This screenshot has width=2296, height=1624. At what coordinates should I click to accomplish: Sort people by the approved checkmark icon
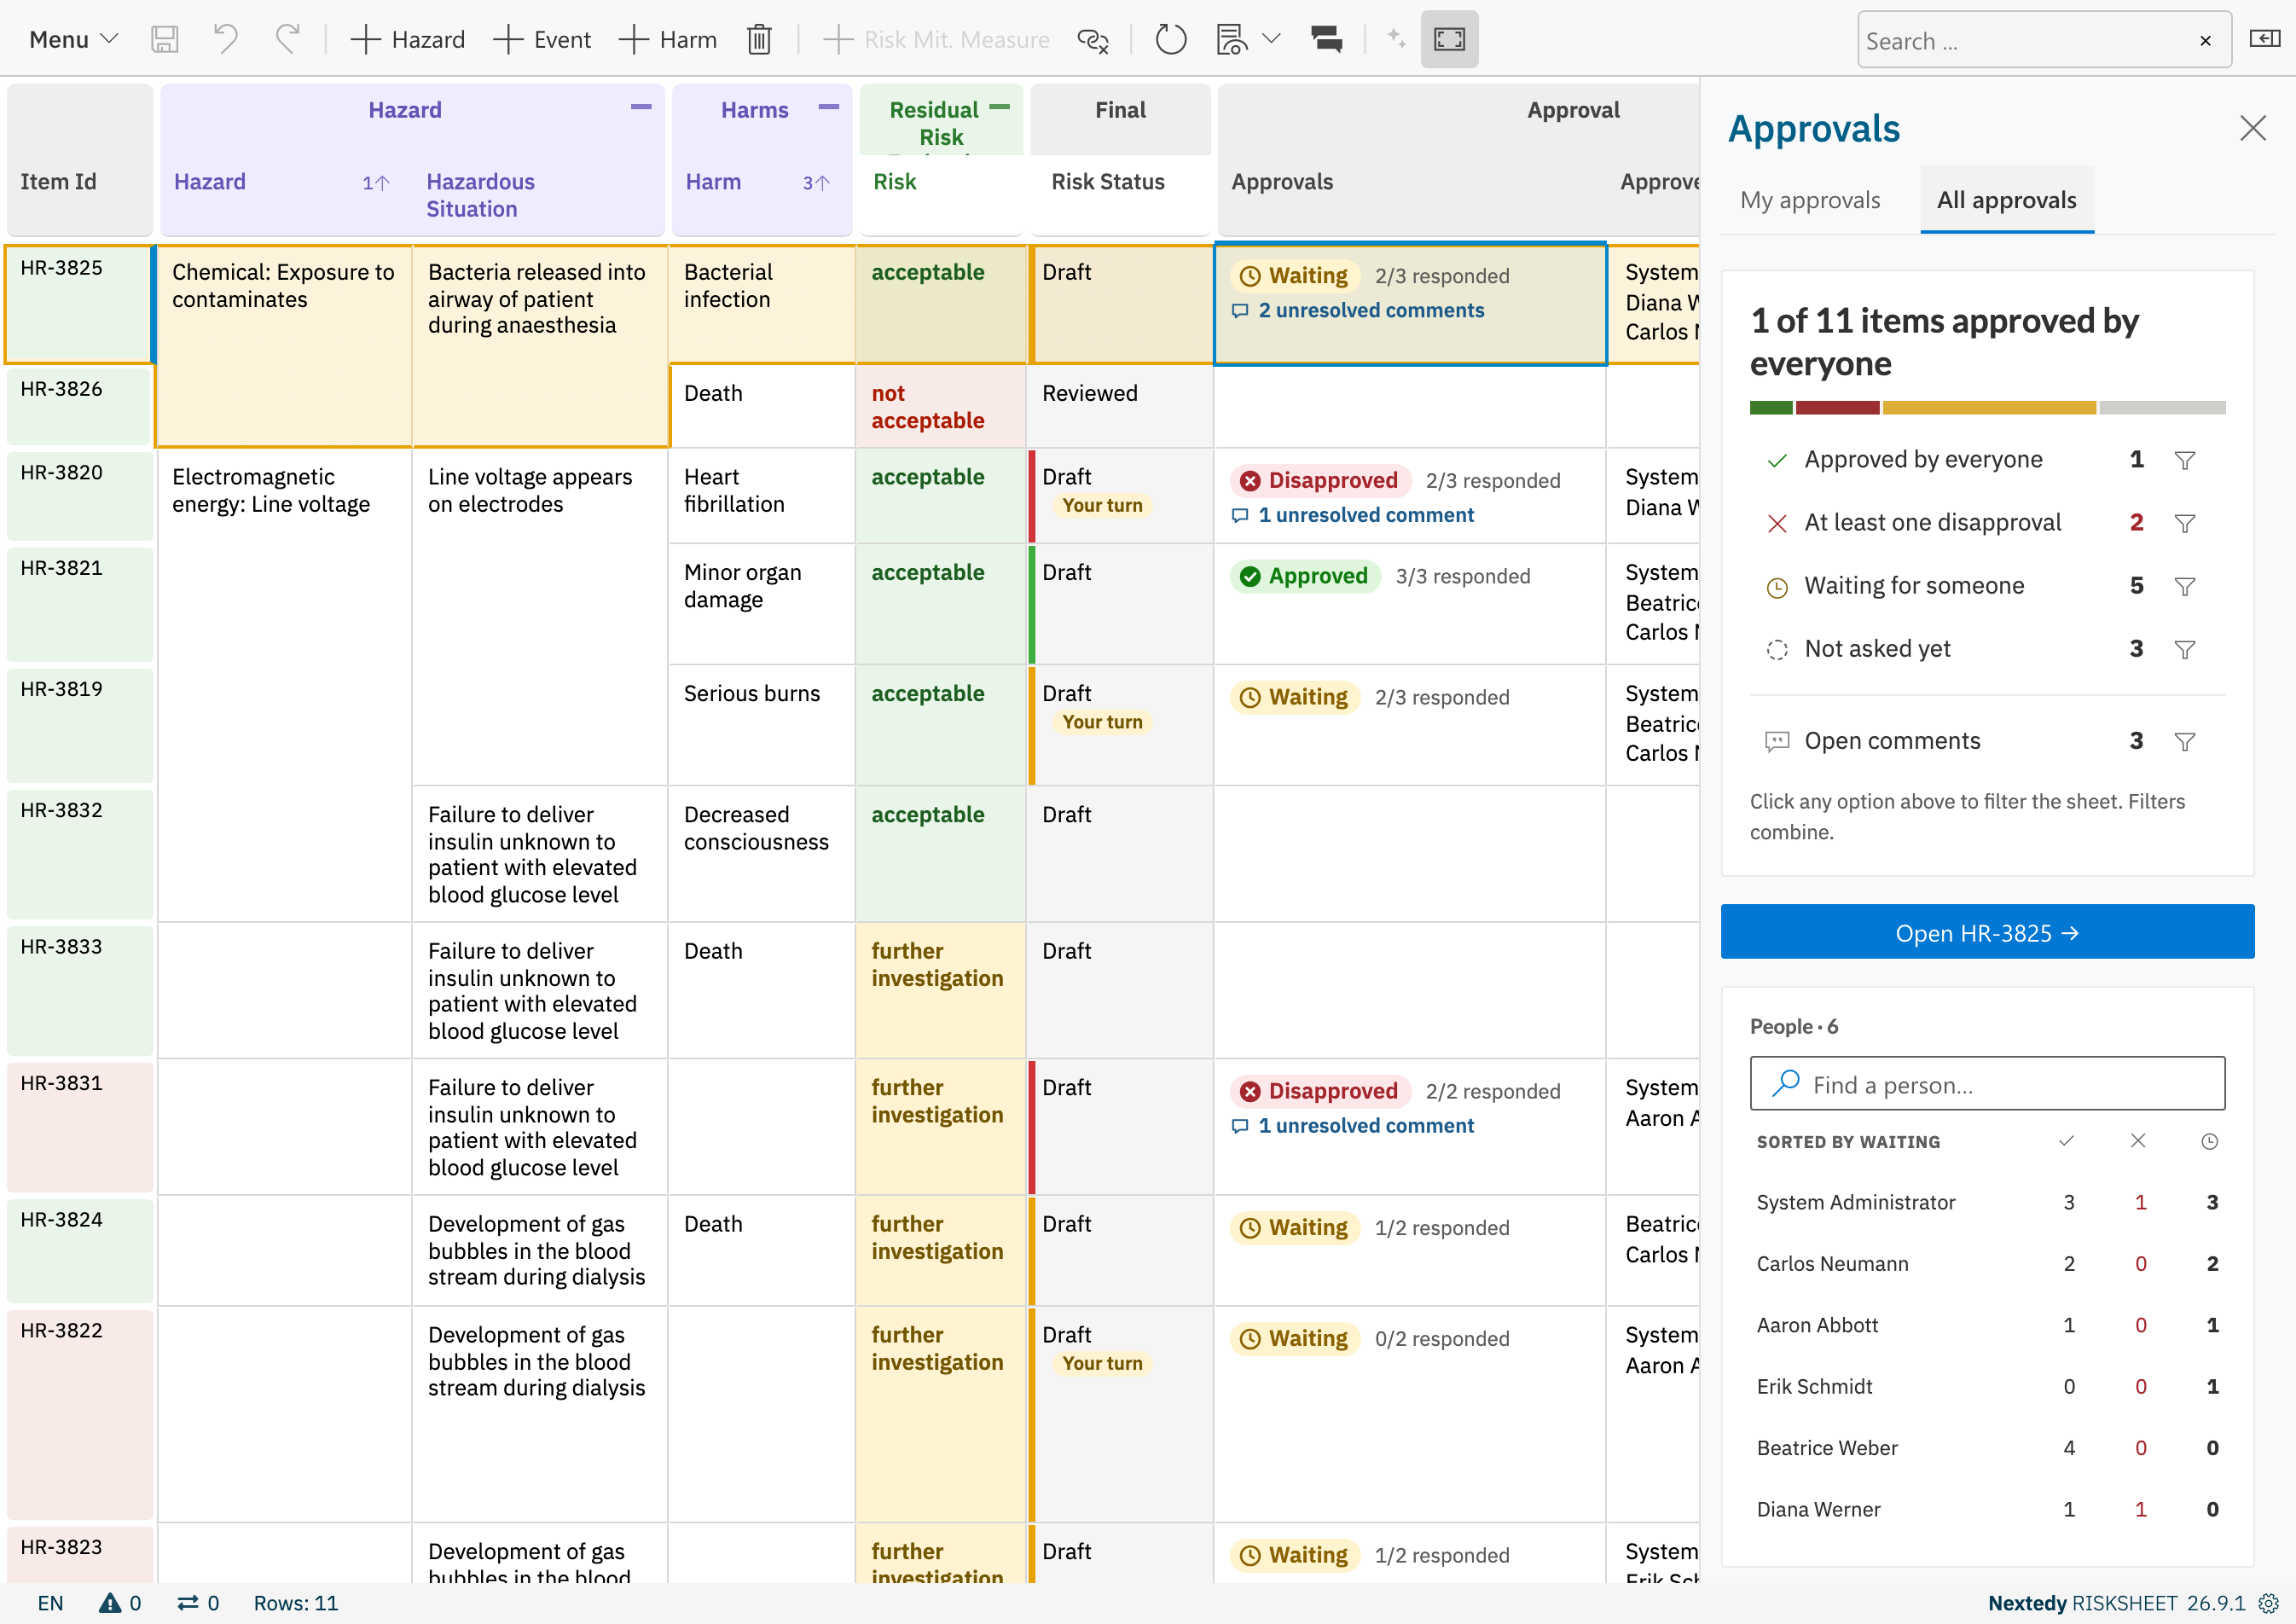(x=2067, y=1142)
